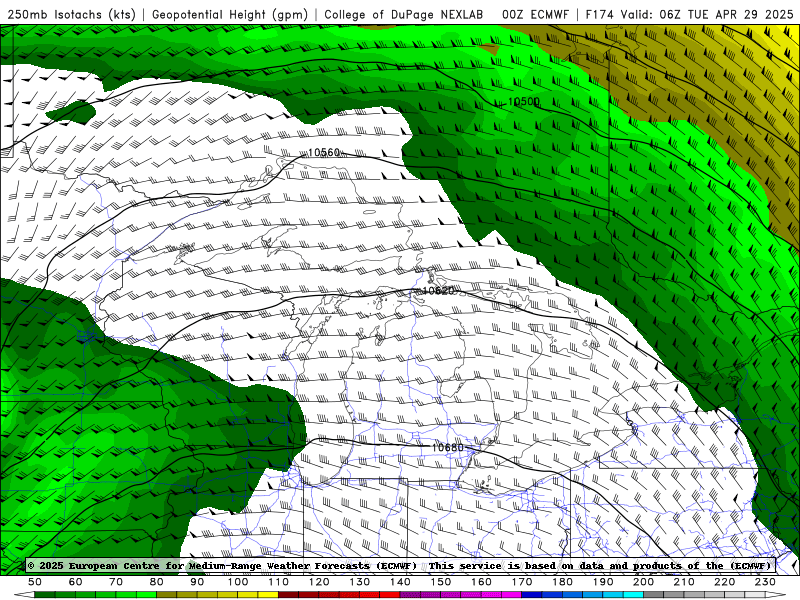800x600 pixels.
Task: Click the 10500 height contour label
Action: click(x=524, y=102)
